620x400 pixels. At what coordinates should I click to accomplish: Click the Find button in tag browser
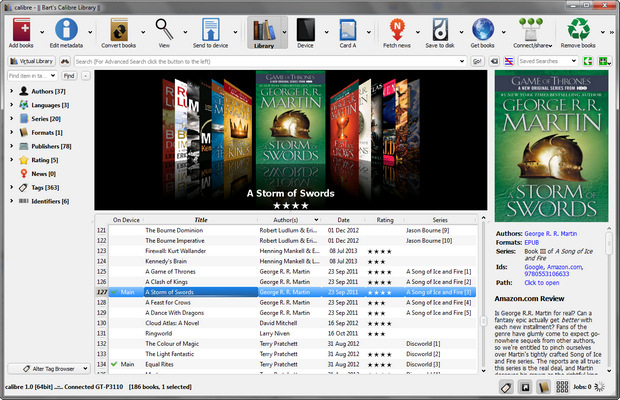pyautogui.click(x=69, y=75)
